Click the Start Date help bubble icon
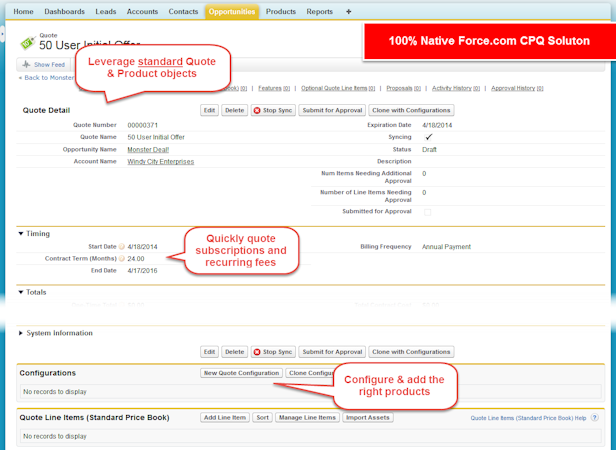Viewport: 616px width, 450px height. pos(122,247)
